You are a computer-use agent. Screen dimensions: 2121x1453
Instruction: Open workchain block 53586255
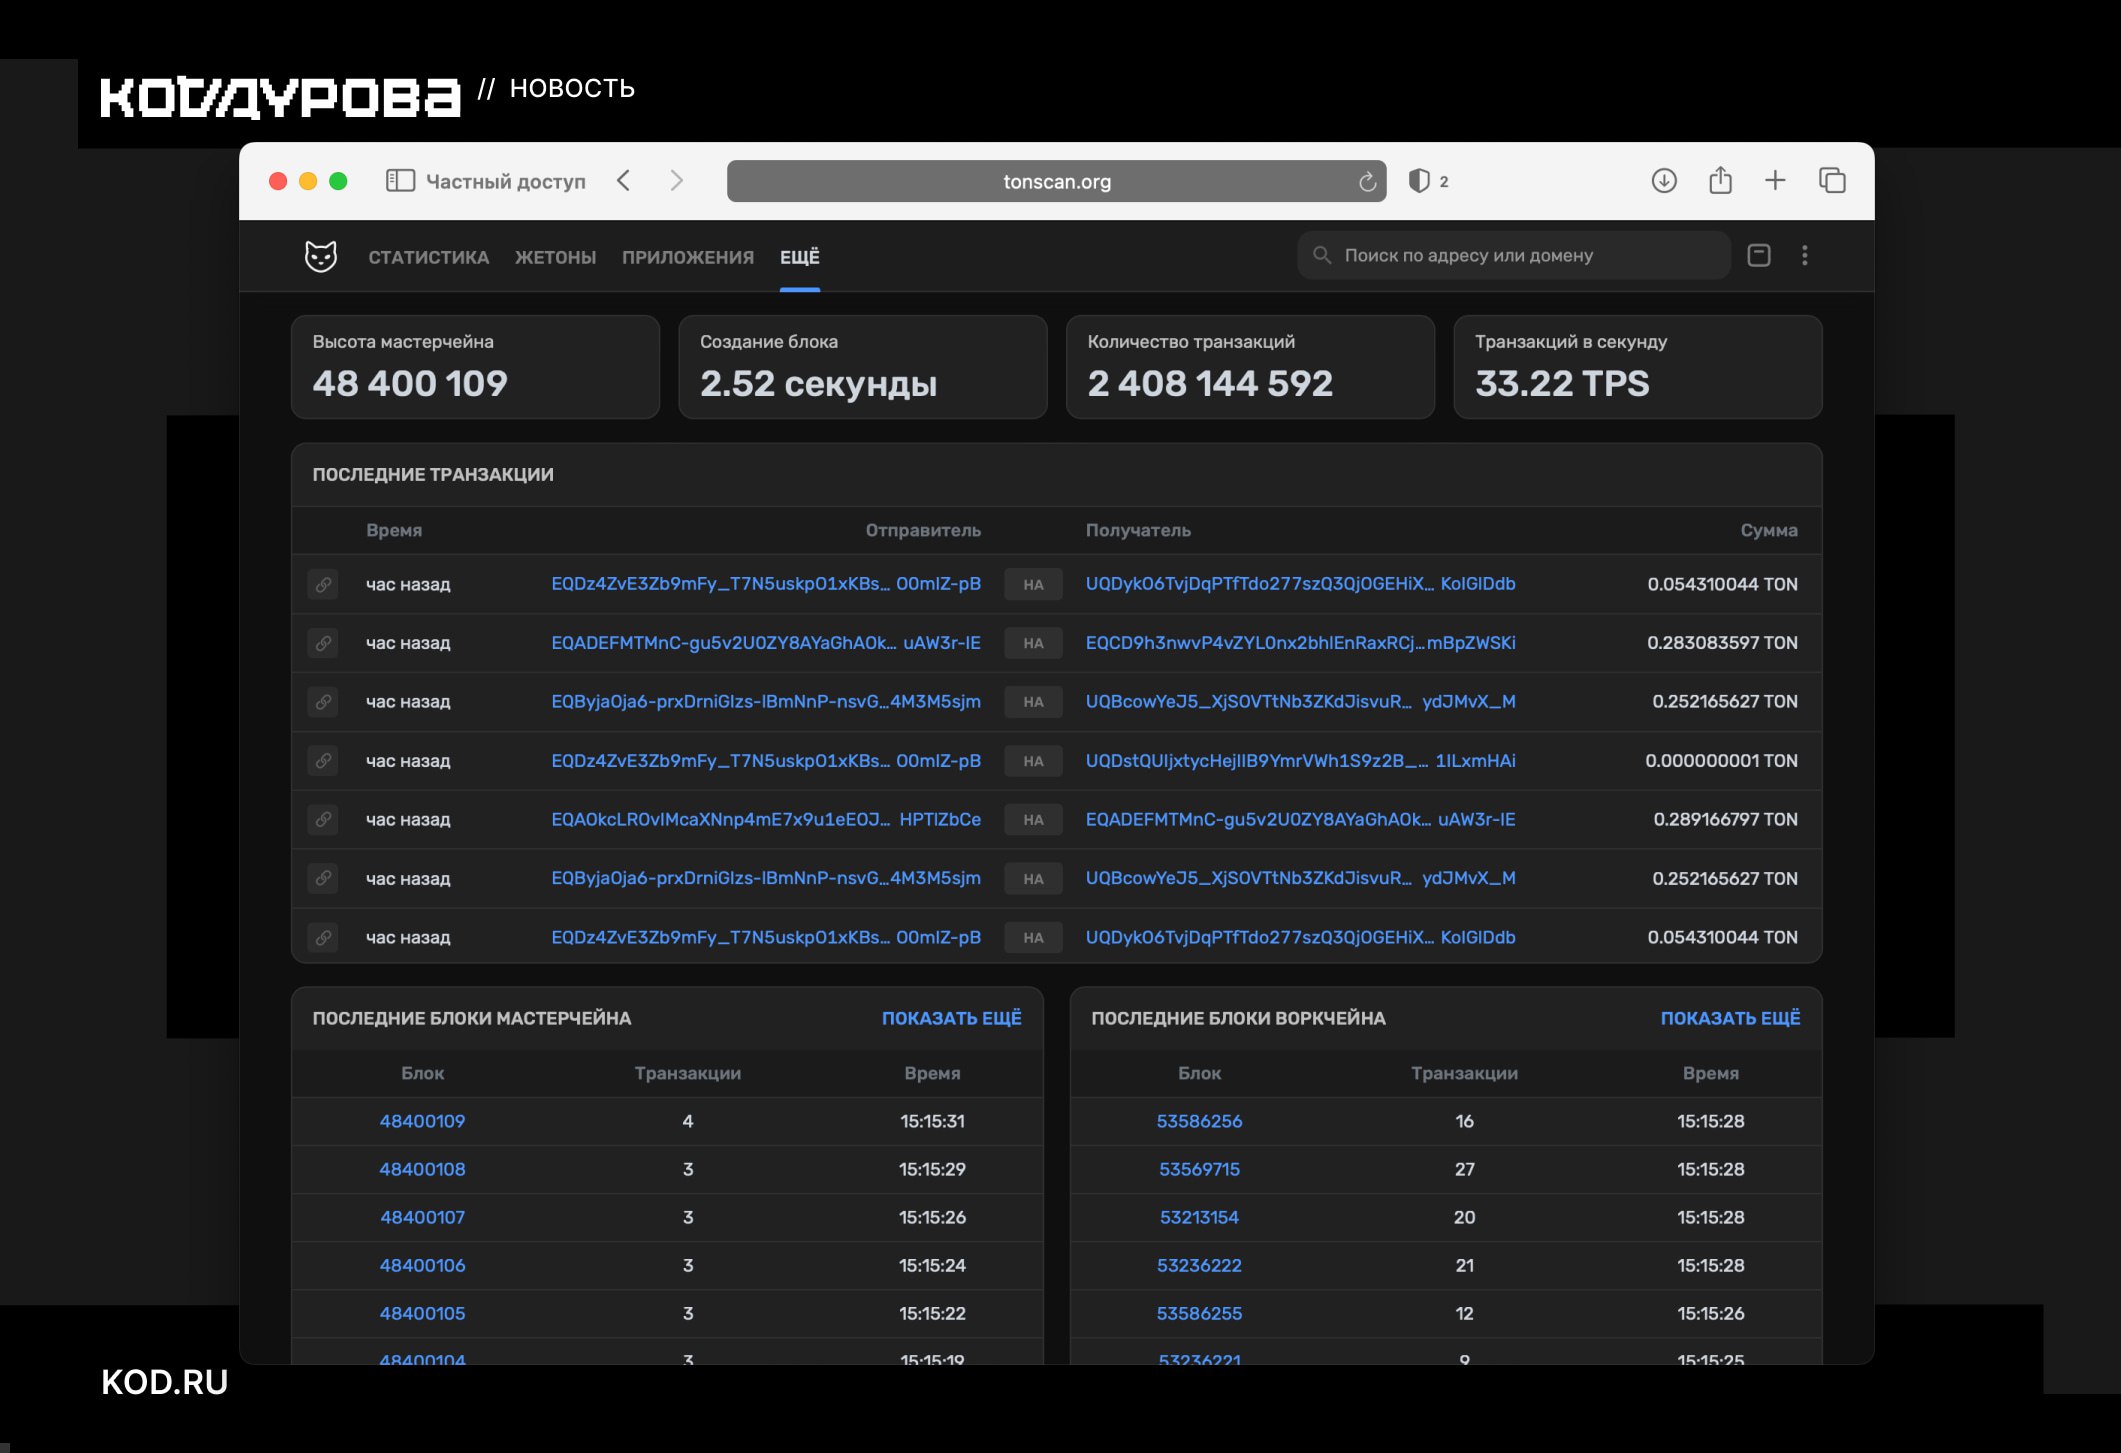click(1199, 1313)
